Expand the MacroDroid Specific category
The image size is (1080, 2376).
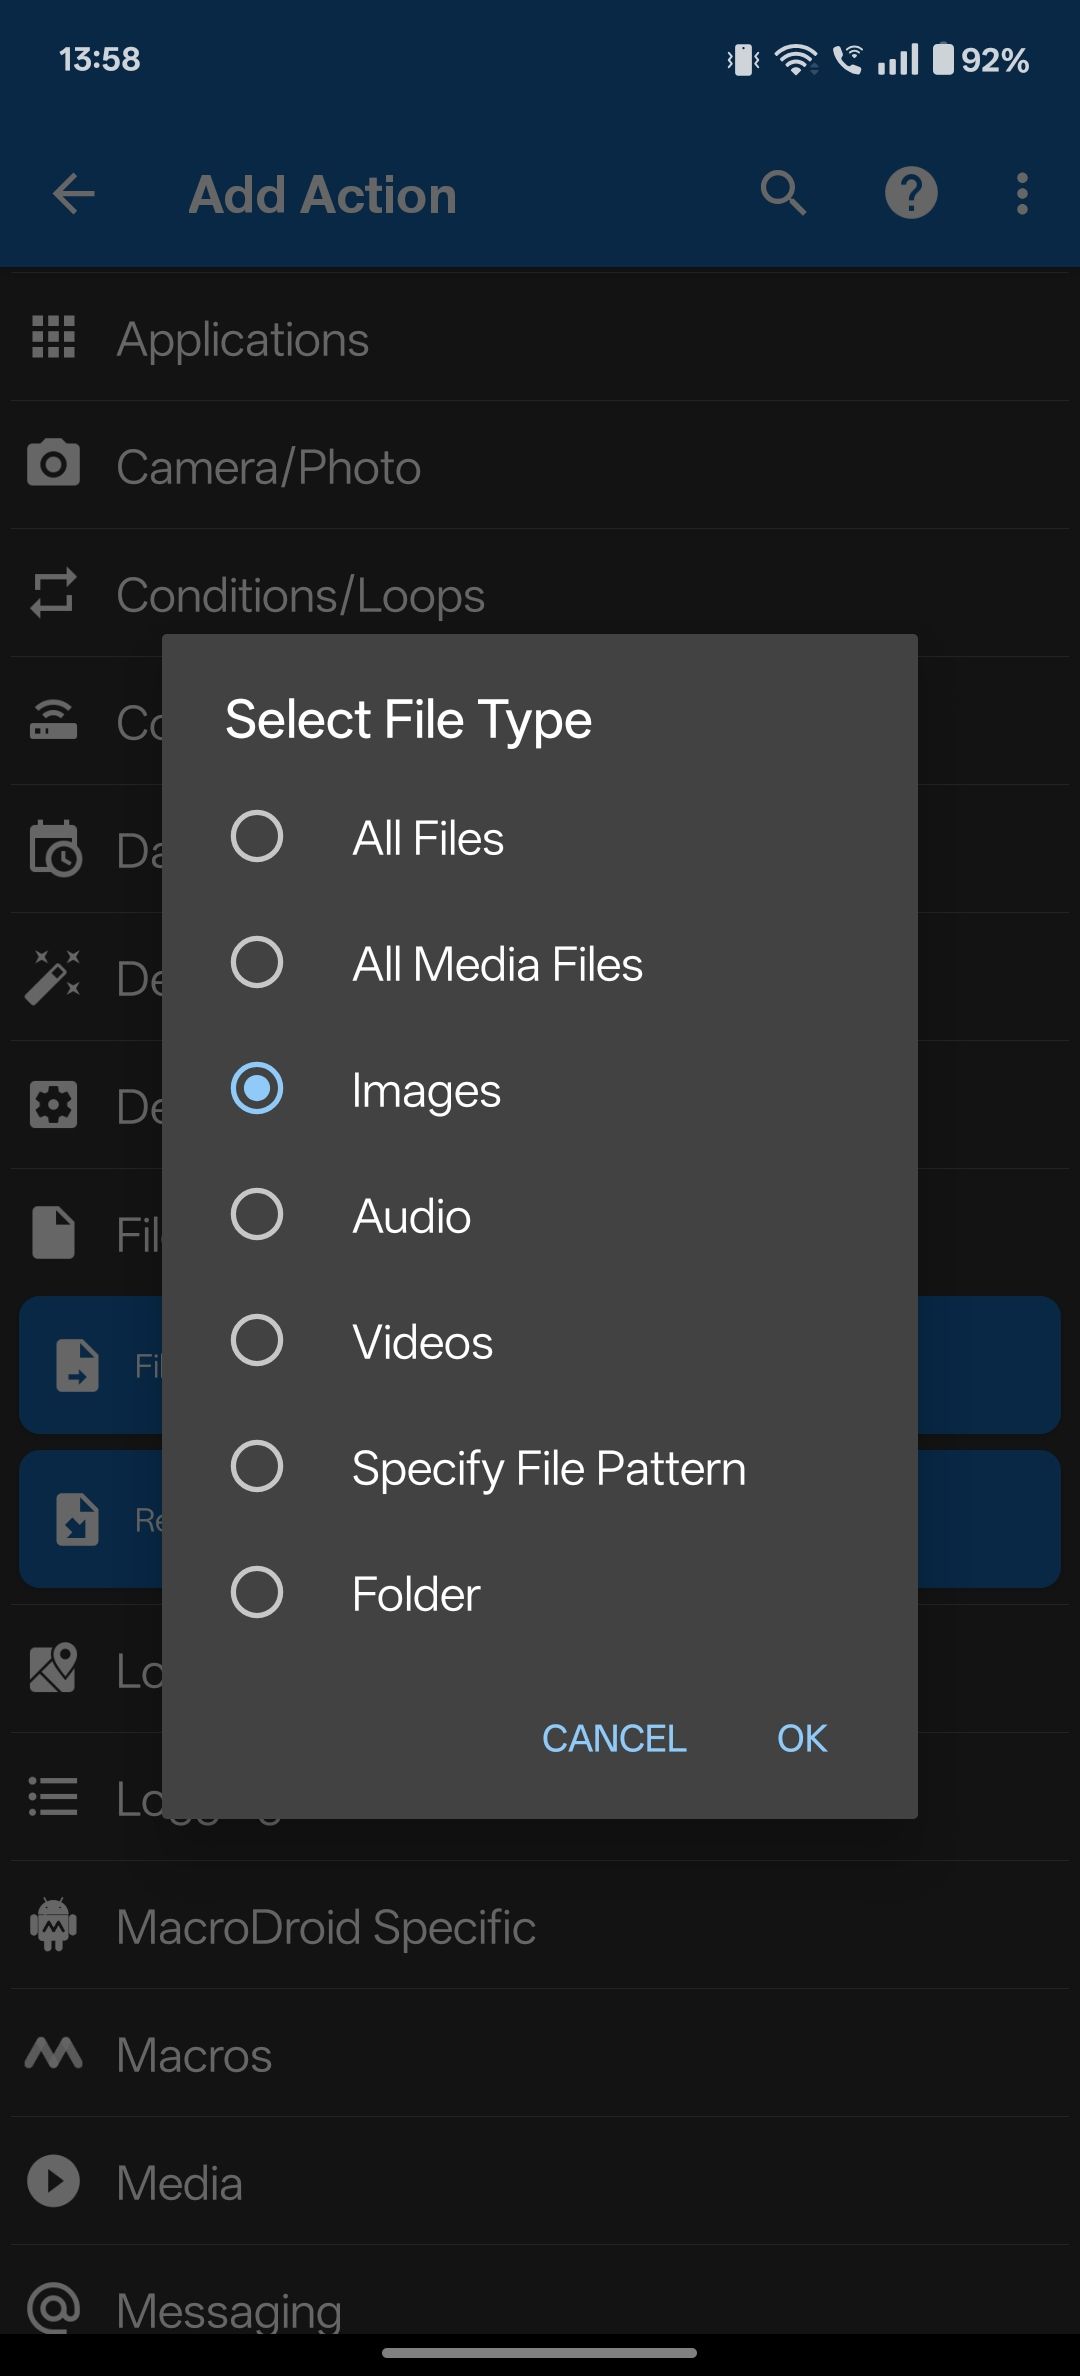[540, 1926]
